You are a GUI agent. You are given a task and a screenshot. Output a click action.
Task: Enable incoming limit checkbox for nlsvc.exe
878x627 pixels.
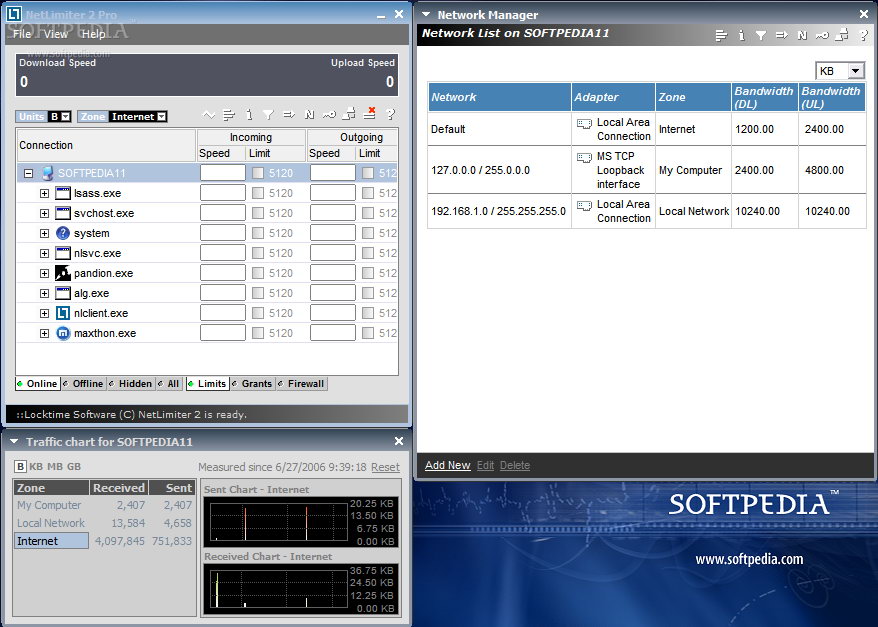pyautogui.click(x=258, y=253)
